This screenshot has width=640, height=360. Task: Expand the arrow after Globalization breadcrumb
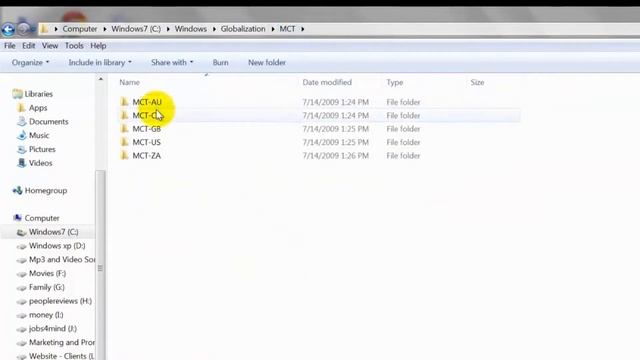pyautogui.click(x=273, y=29)
